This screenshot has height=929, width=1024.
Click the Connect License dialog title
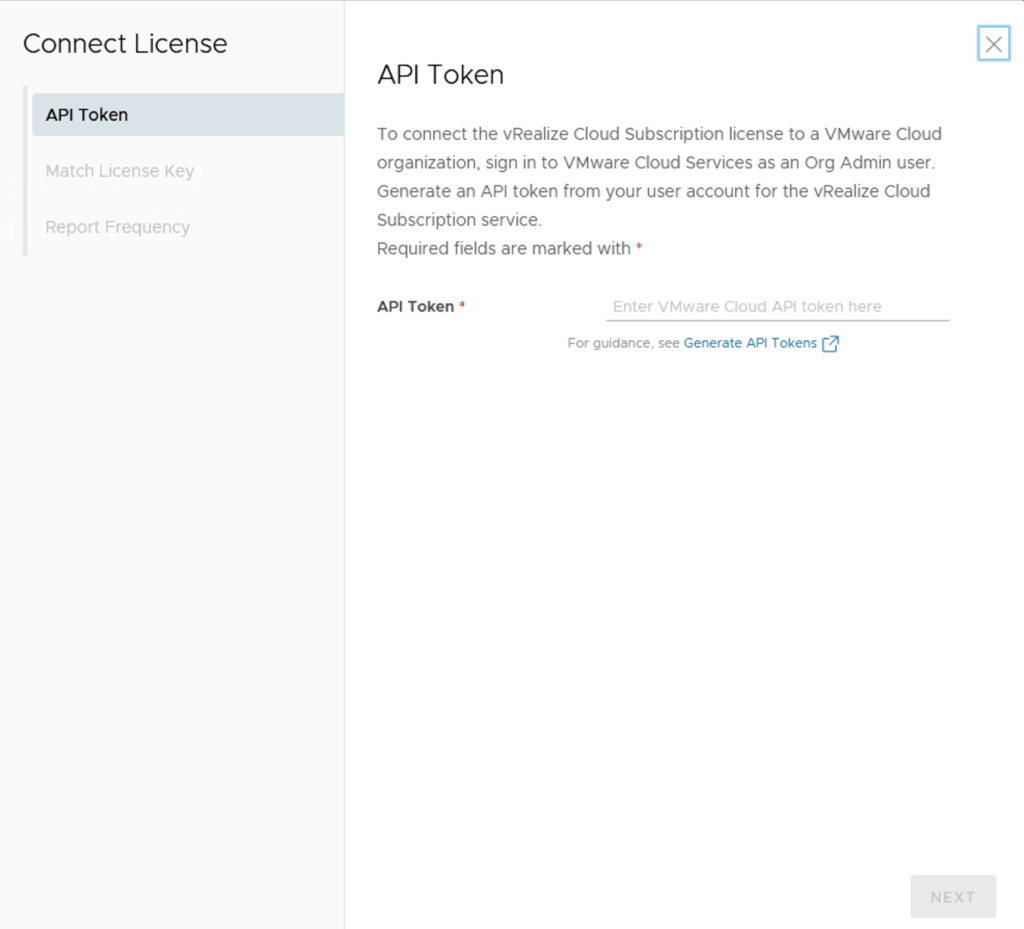(125, 44)
